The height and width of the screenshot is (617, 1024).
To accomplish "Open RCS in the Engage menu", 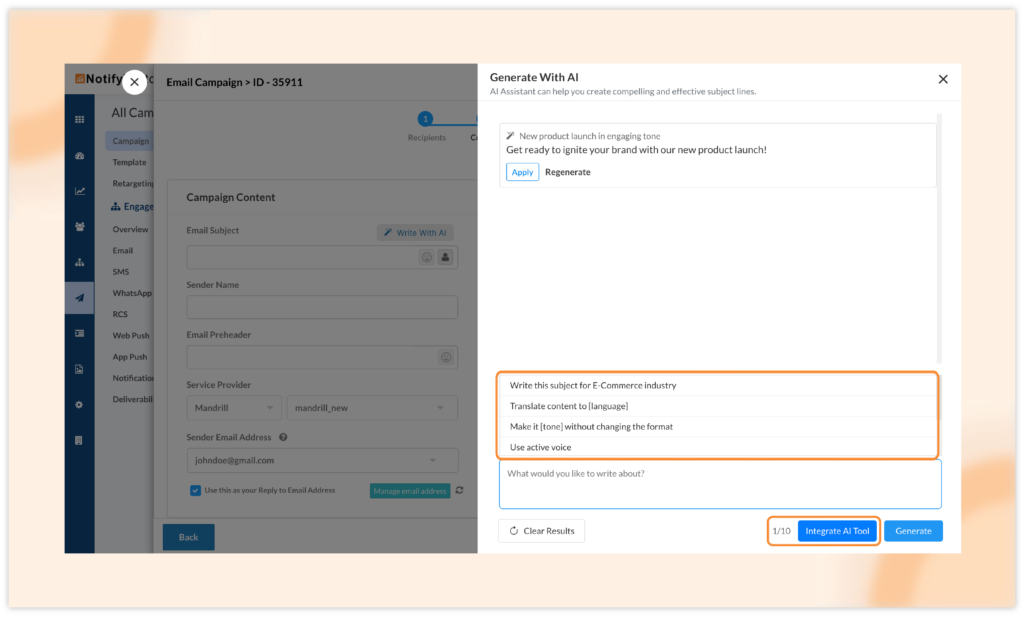I will click(120, 315).
